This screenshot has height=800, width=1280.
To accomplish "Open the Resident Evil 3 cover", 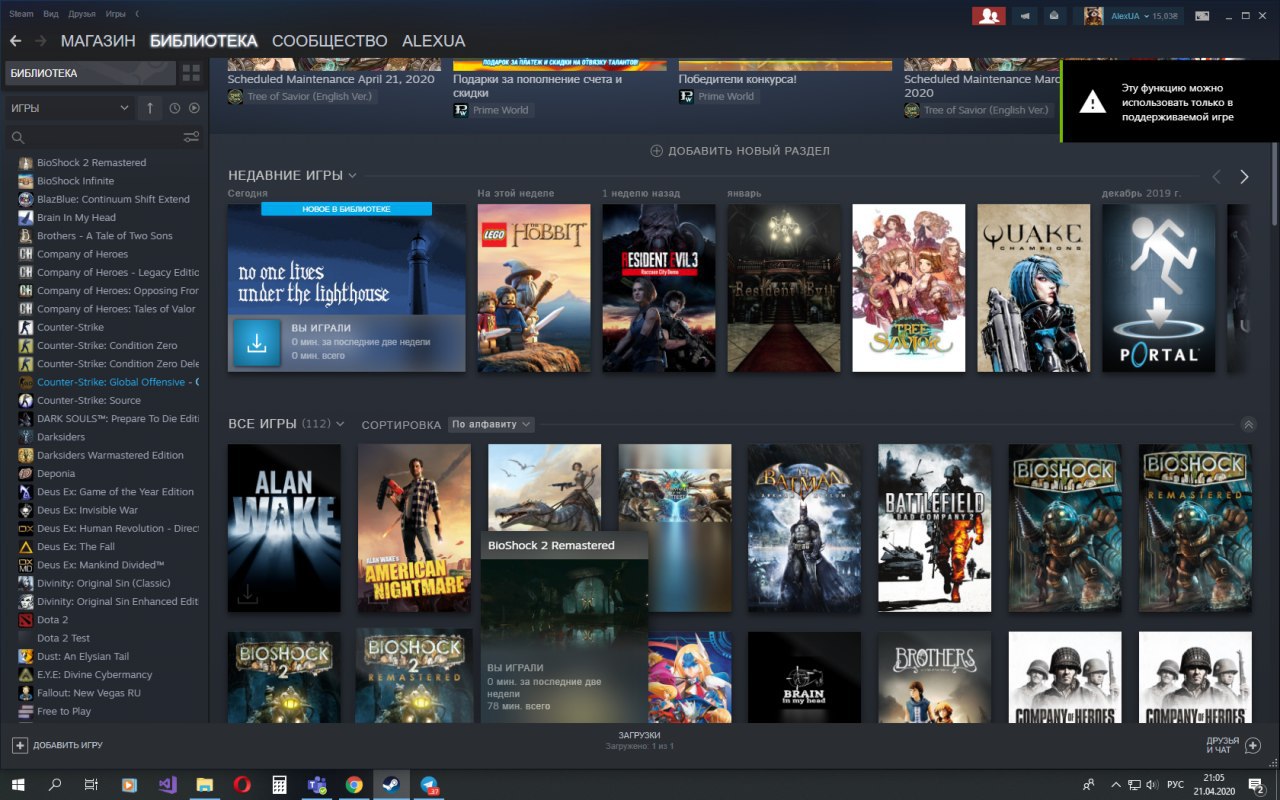I will pyautogui.click(x=659, y=288).
